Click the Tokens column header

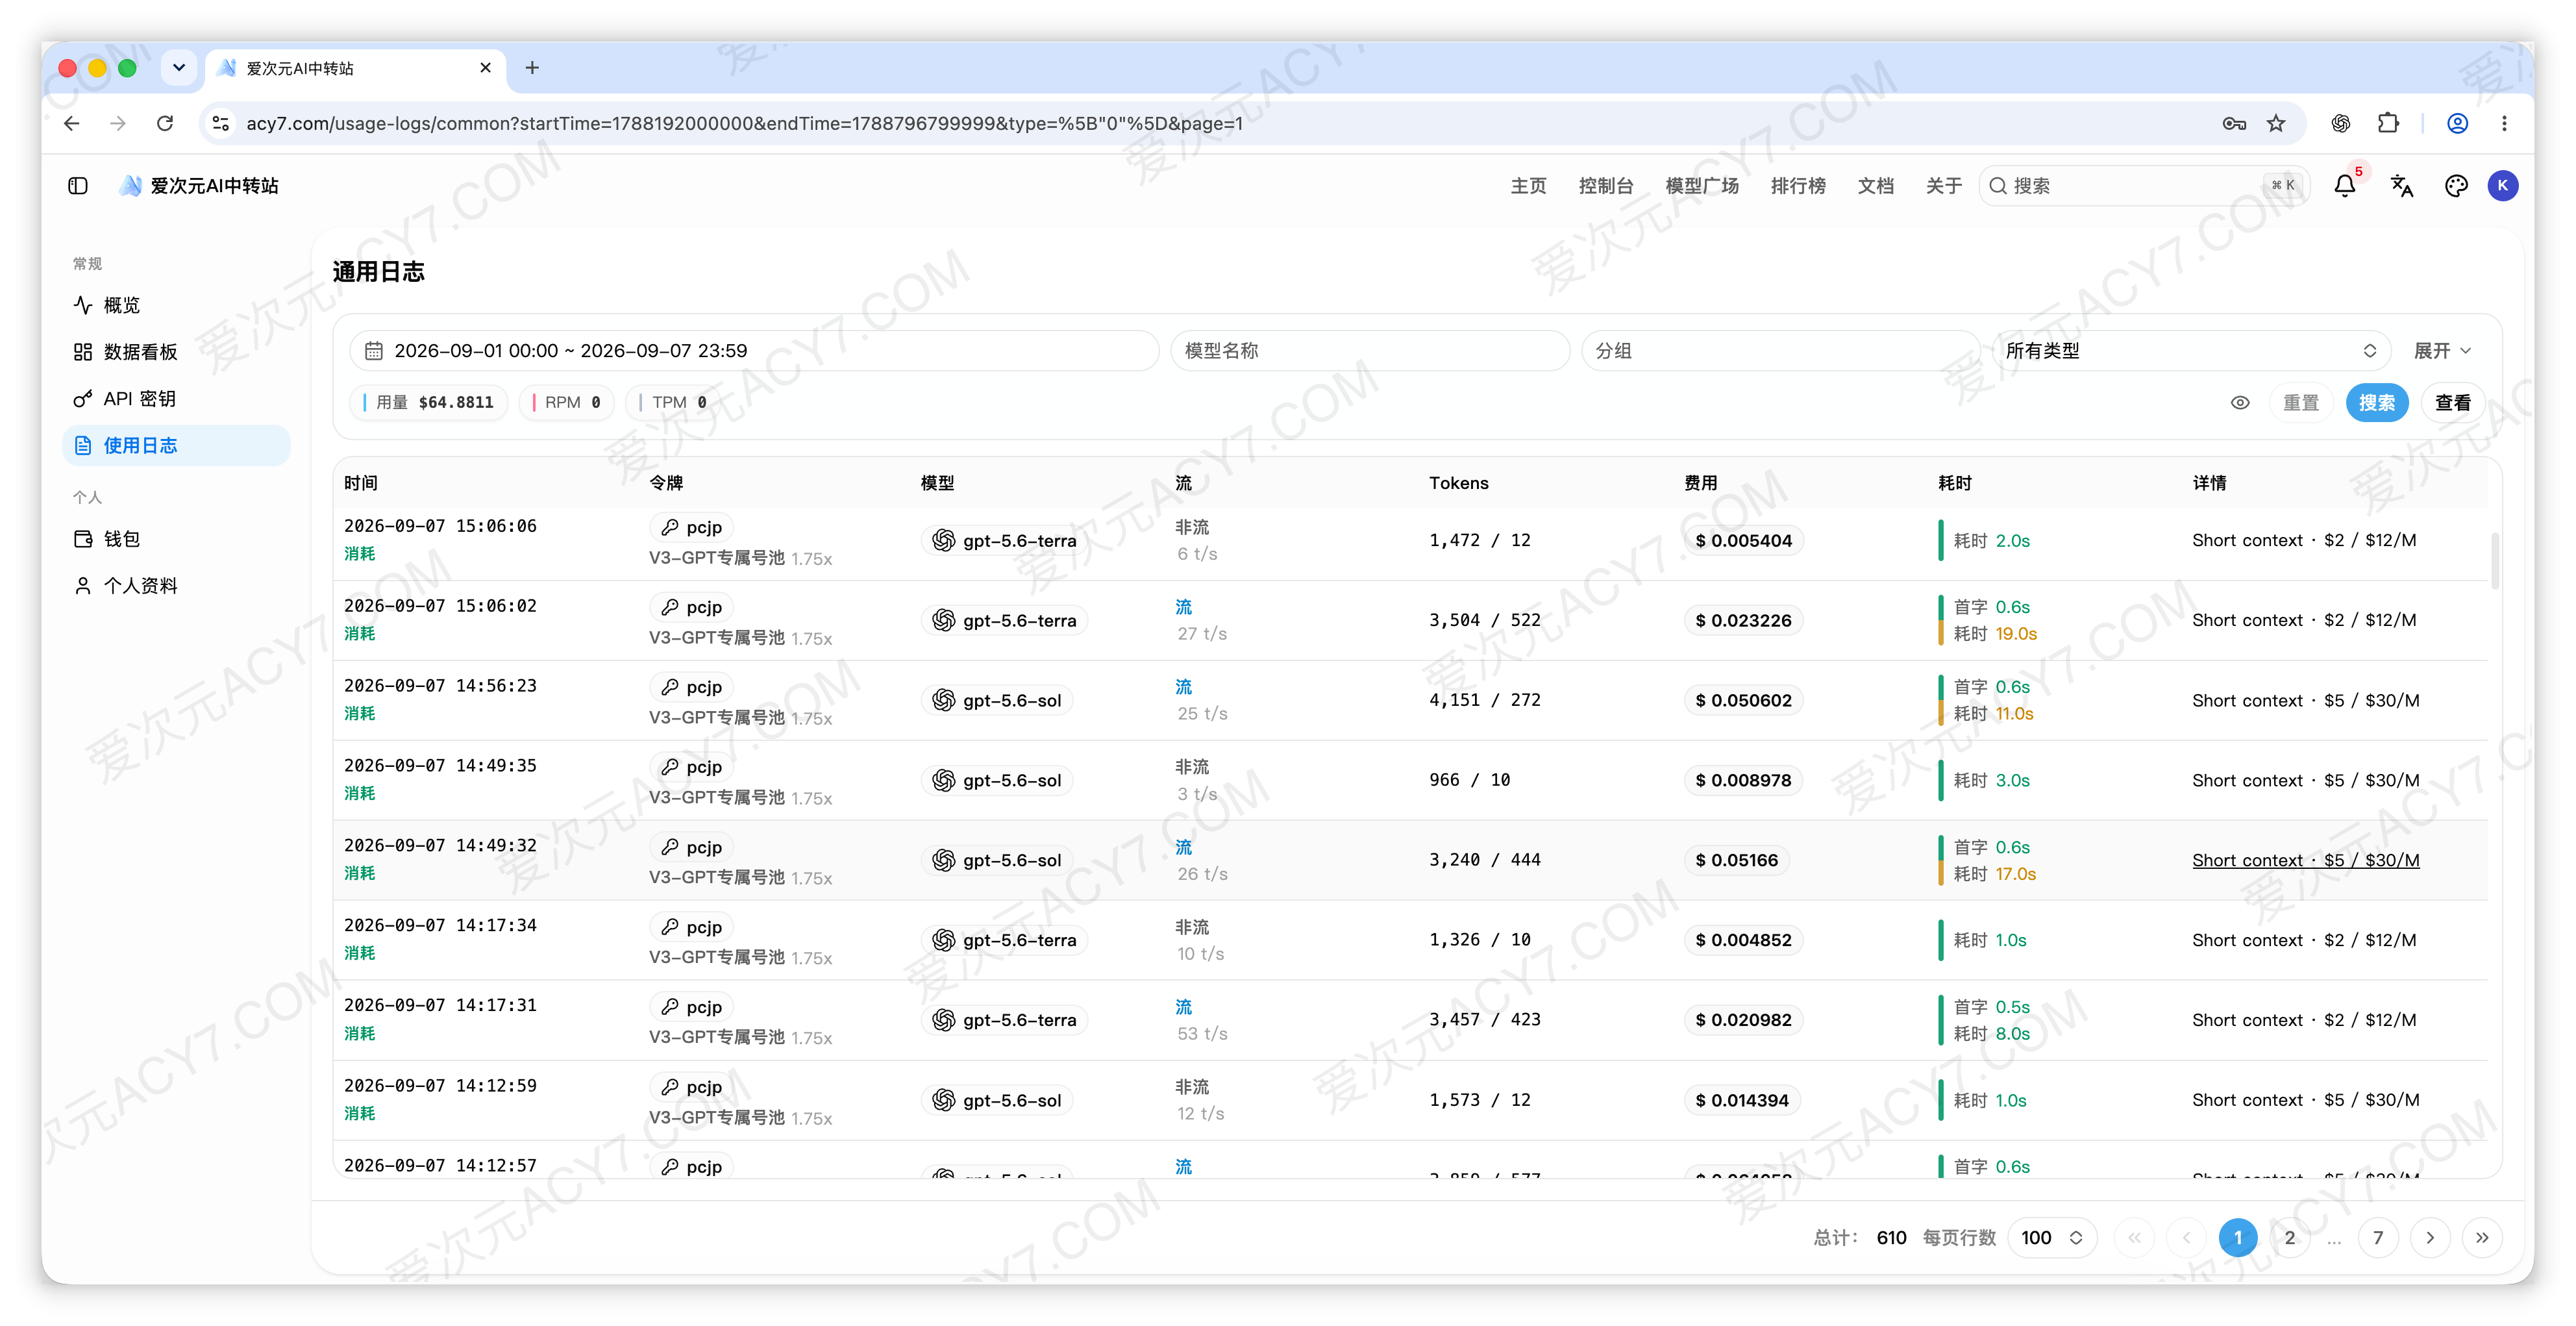(x=1459, y=483)
